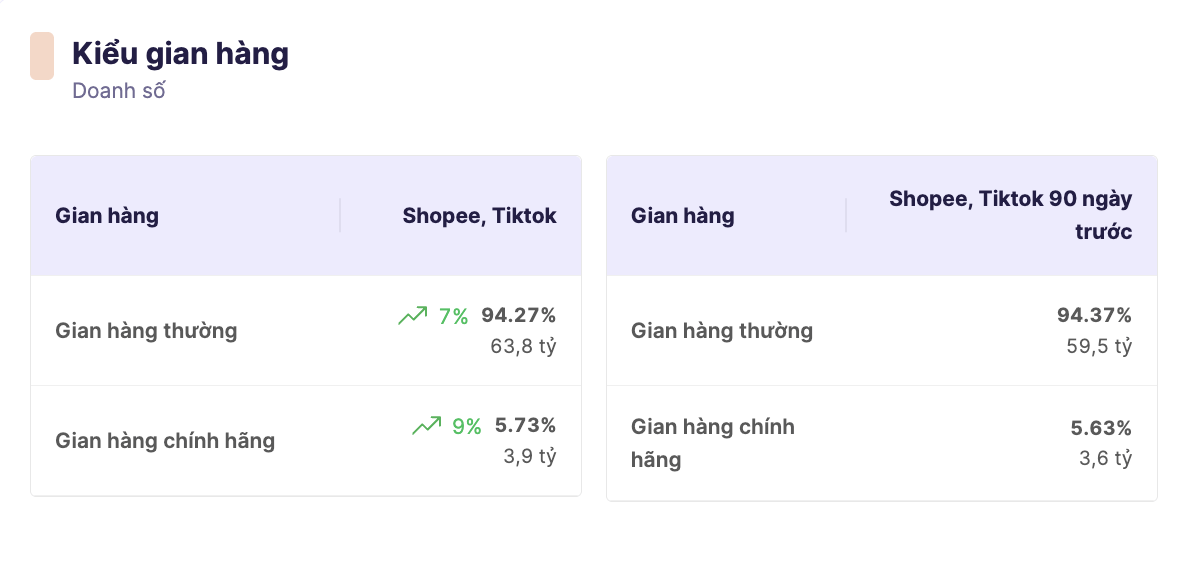Click the 59,5 tỷ revenue value

[x=1099, y=347]
